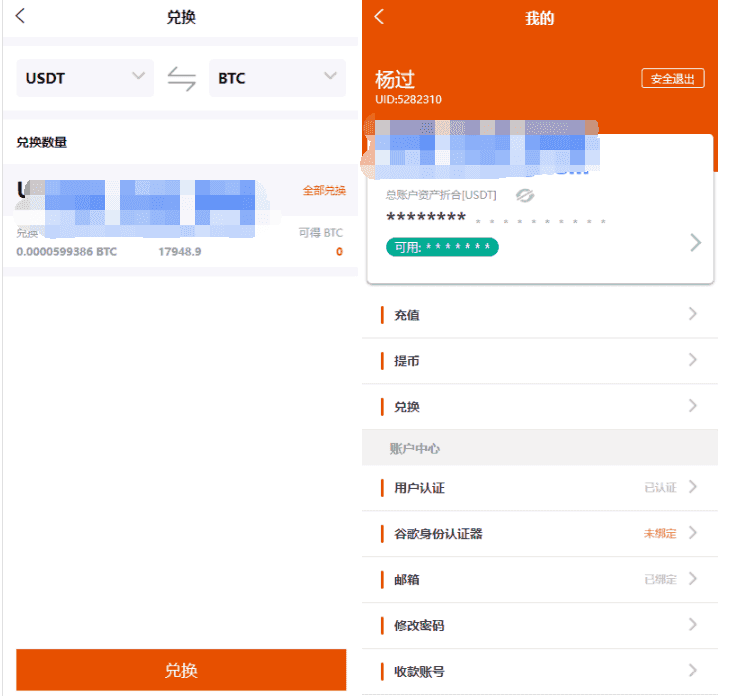Click the UID:5282310 text
The height and width of the screenshot is (696, 735).
point(408,99)
